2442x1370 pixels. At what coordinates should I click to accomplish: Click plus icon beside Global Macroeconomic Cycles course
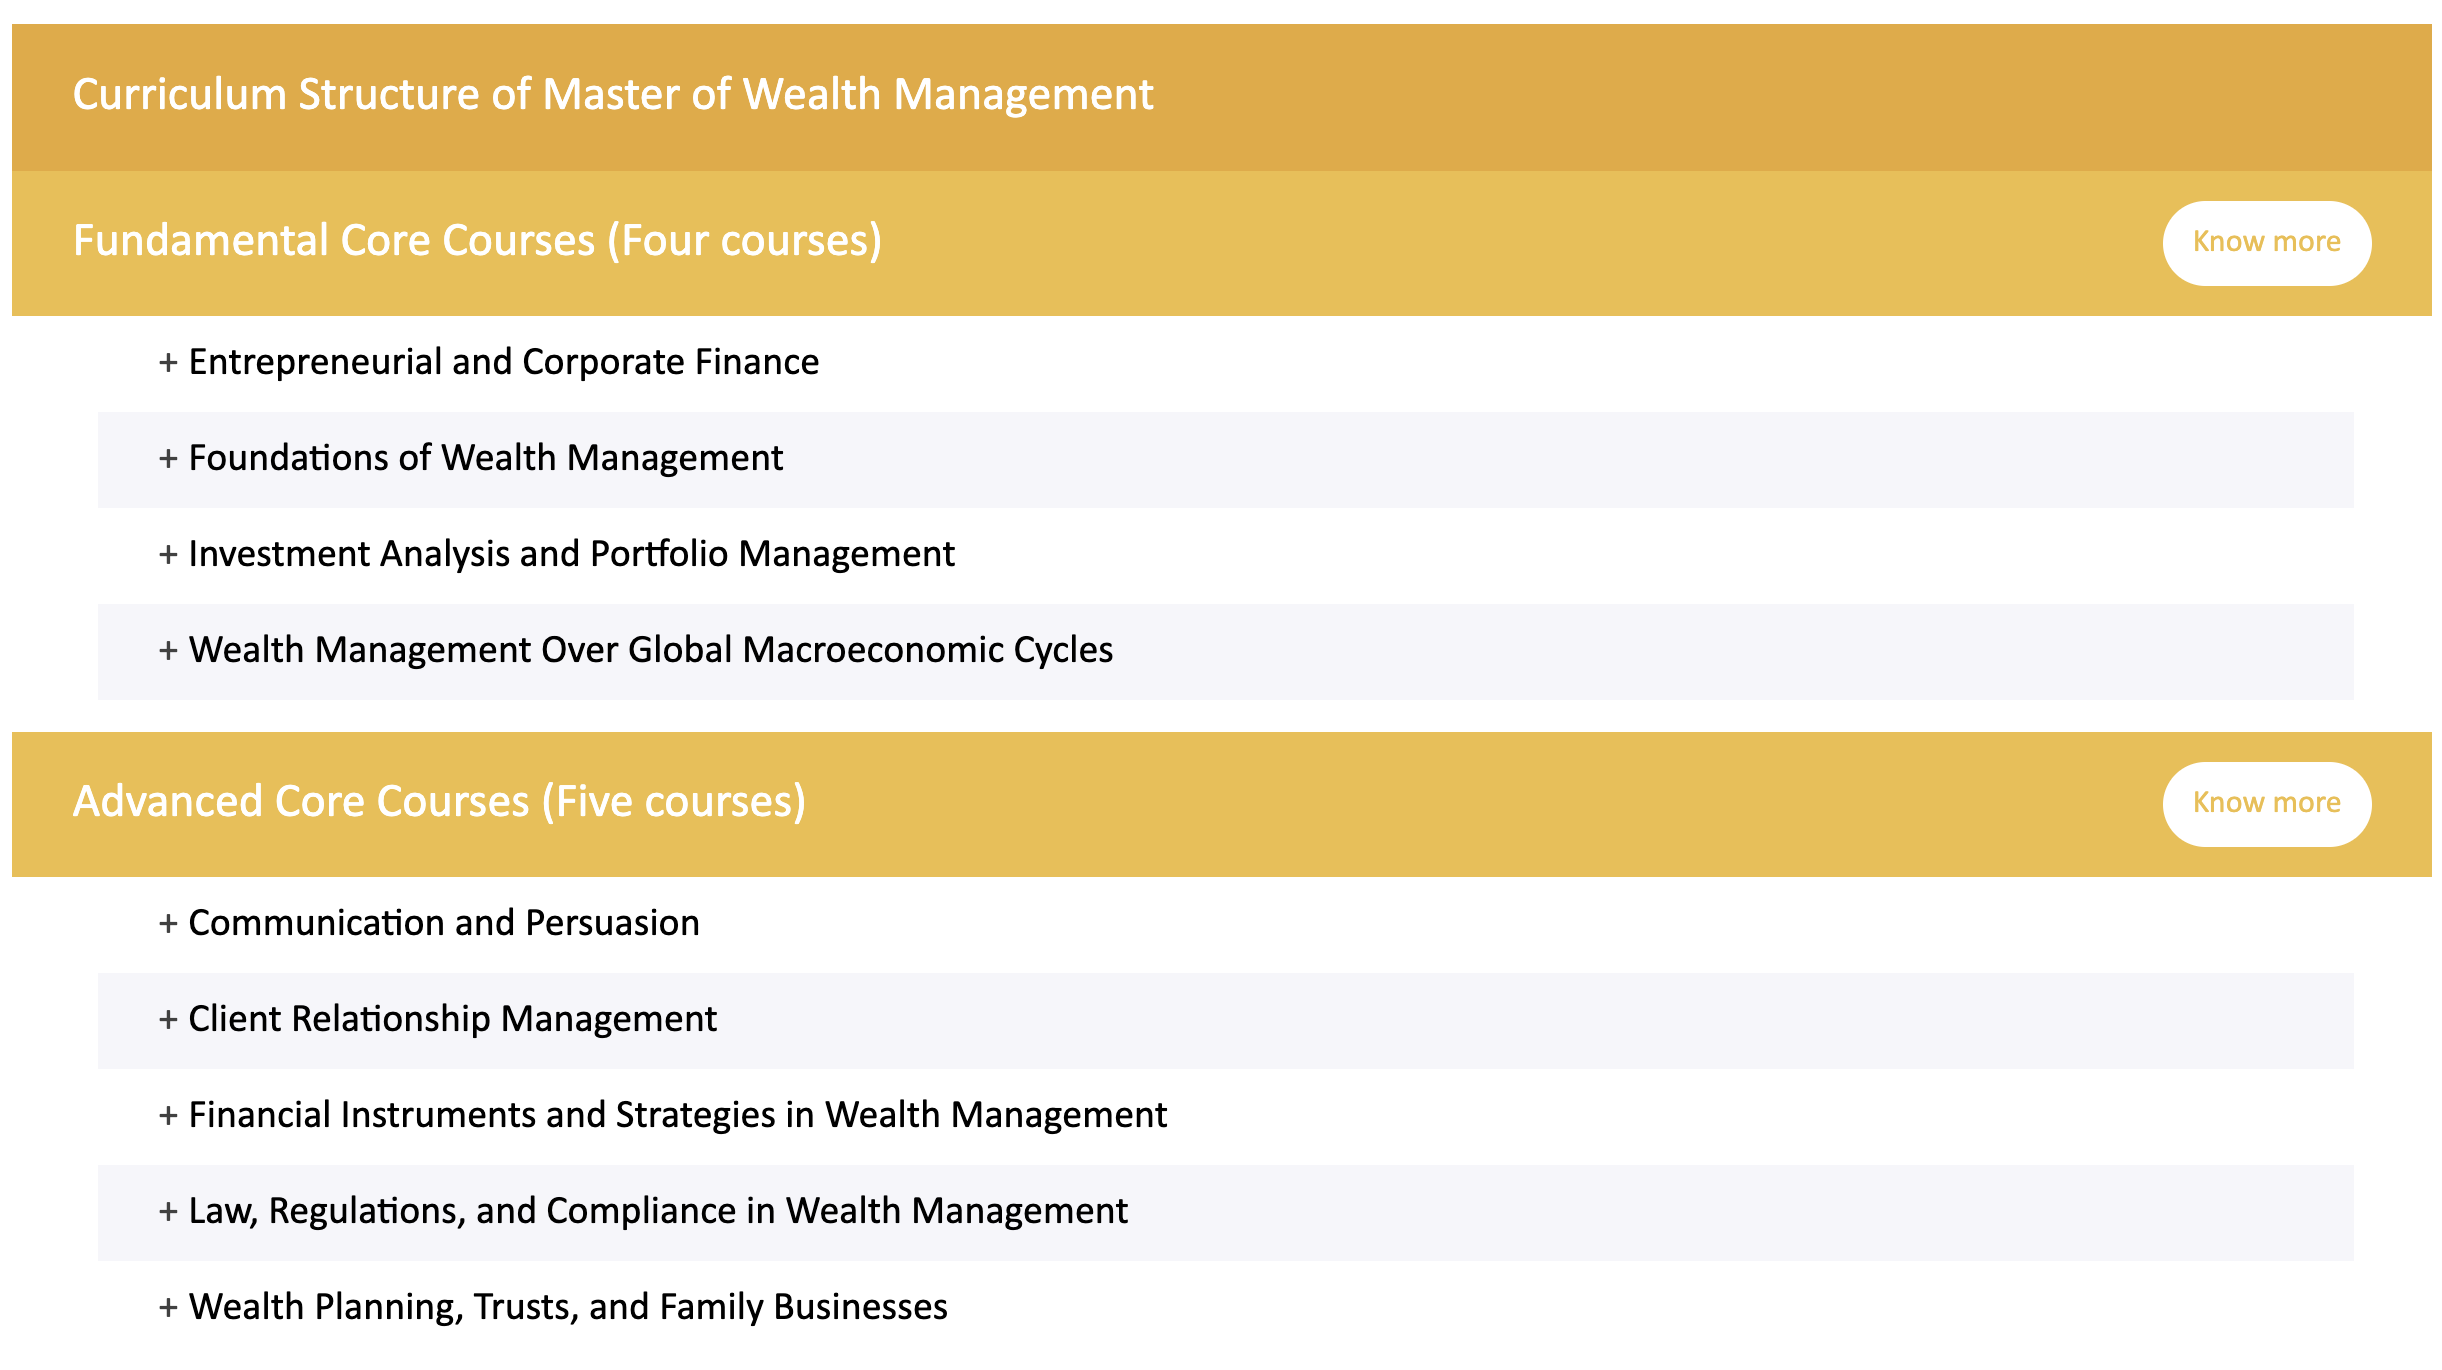168,651
